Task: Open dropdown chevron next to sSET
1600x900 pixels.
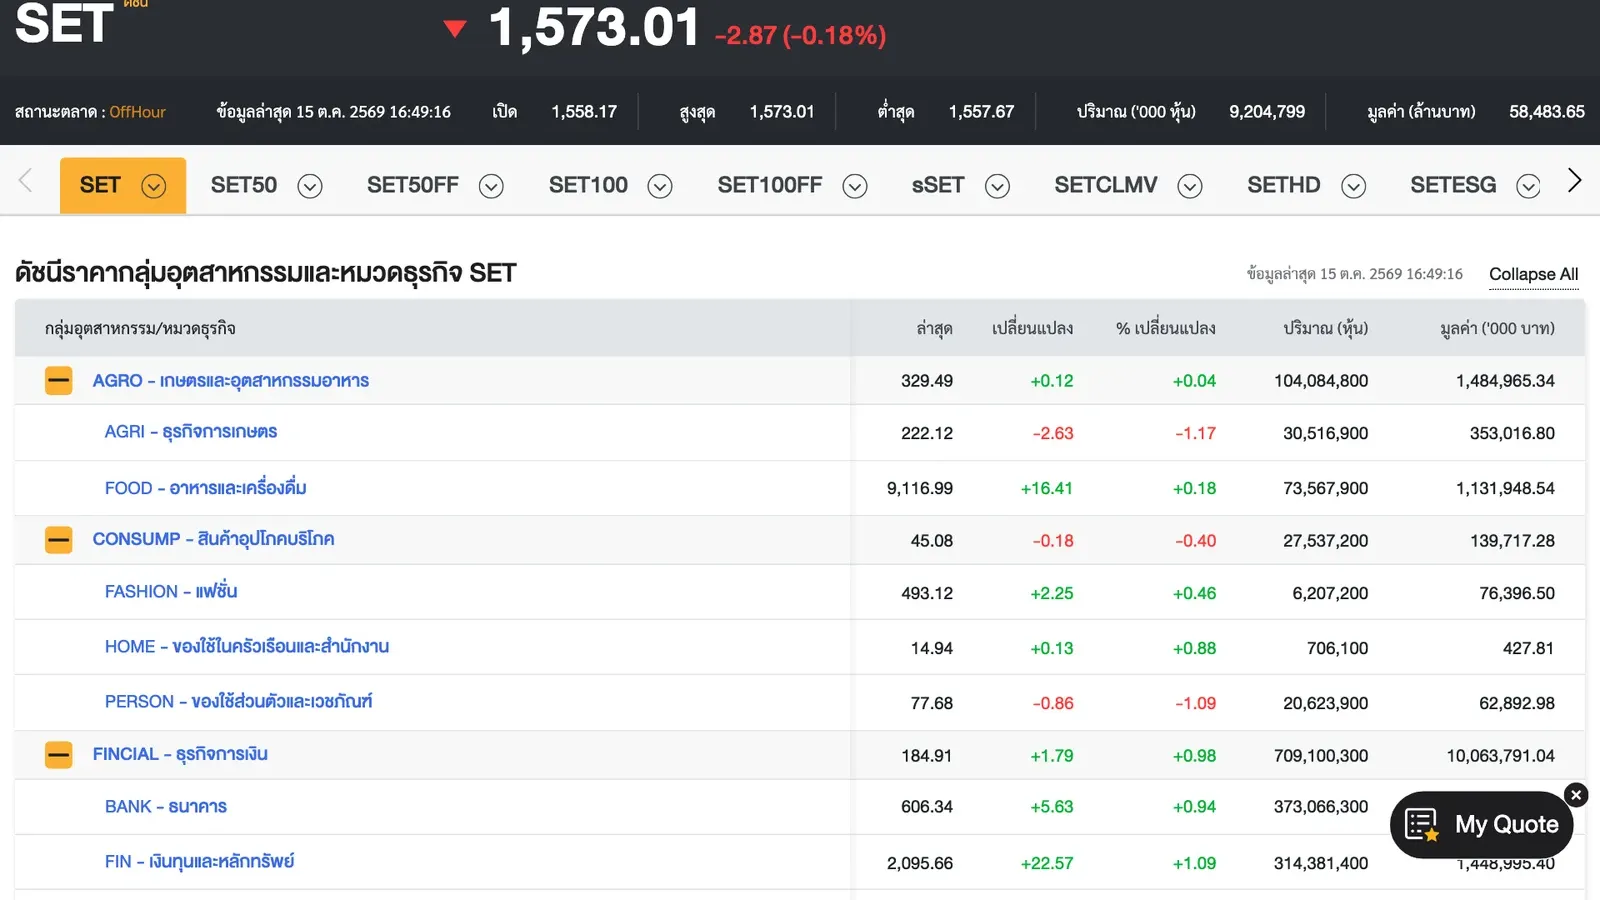Action: pos(998,186)
